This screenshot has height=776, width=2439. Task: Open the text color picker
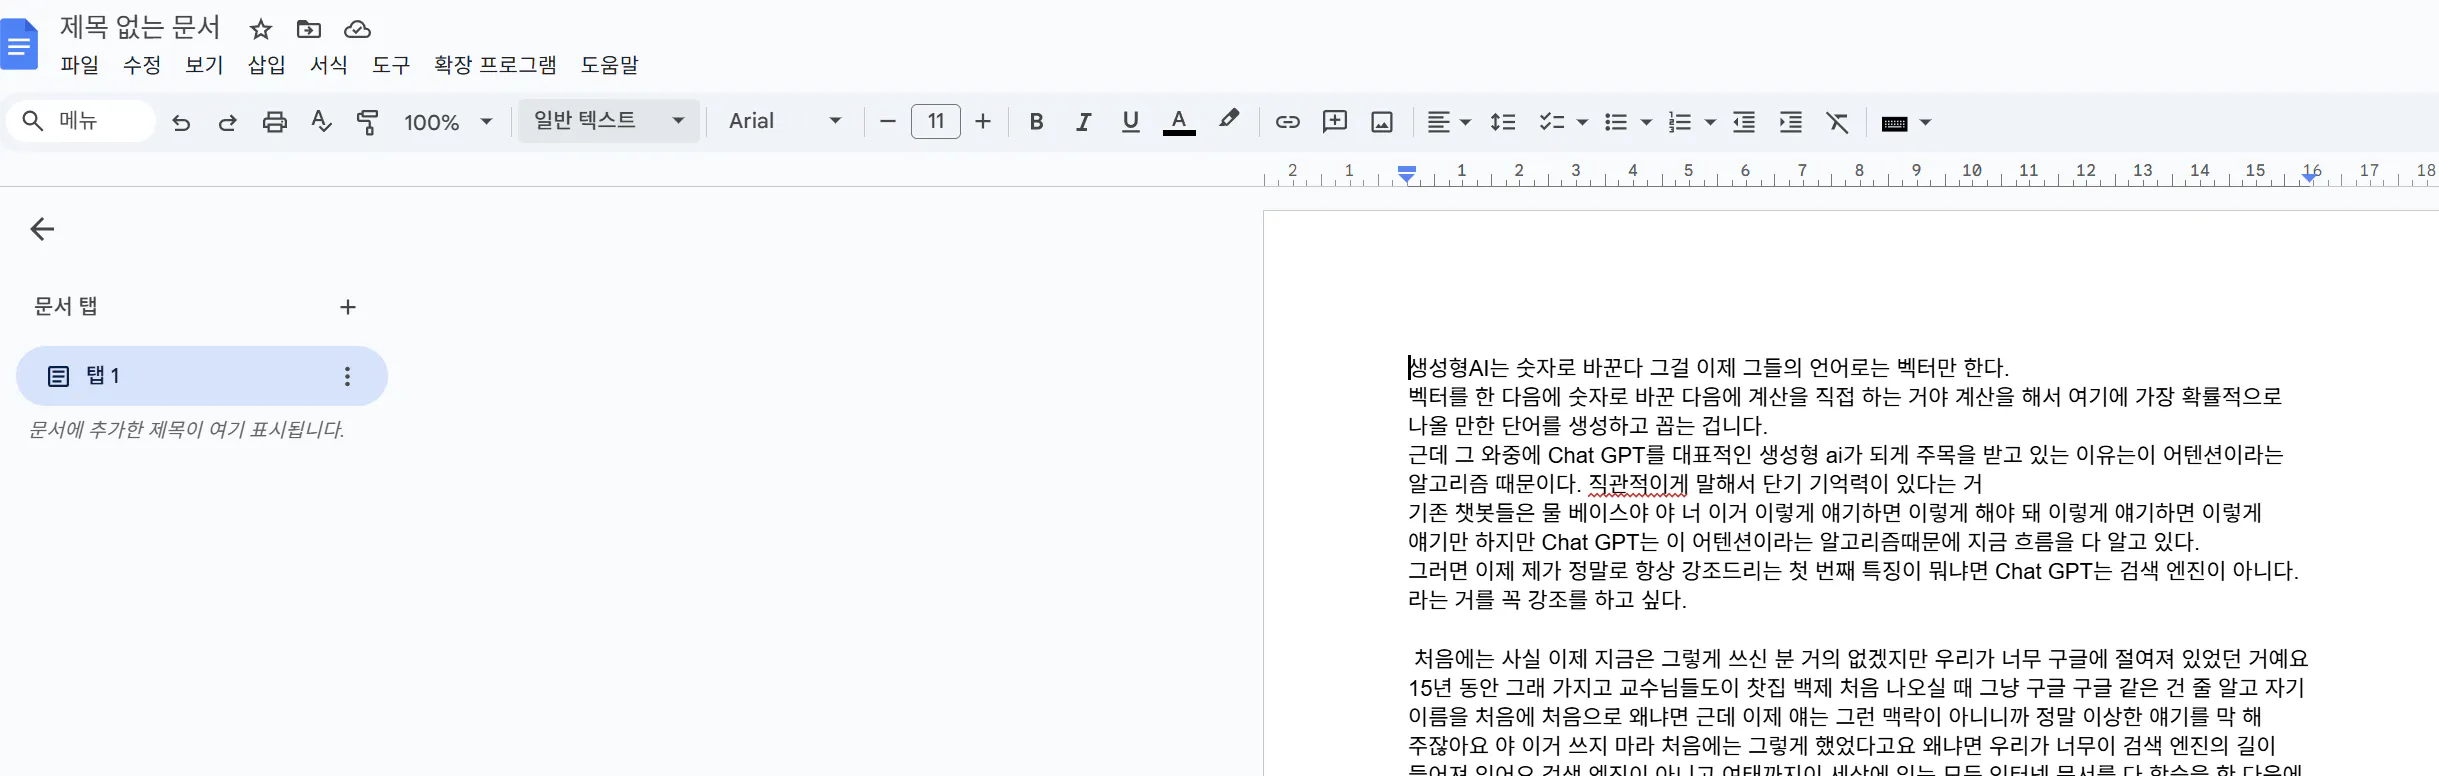[x=1179, y=122]
